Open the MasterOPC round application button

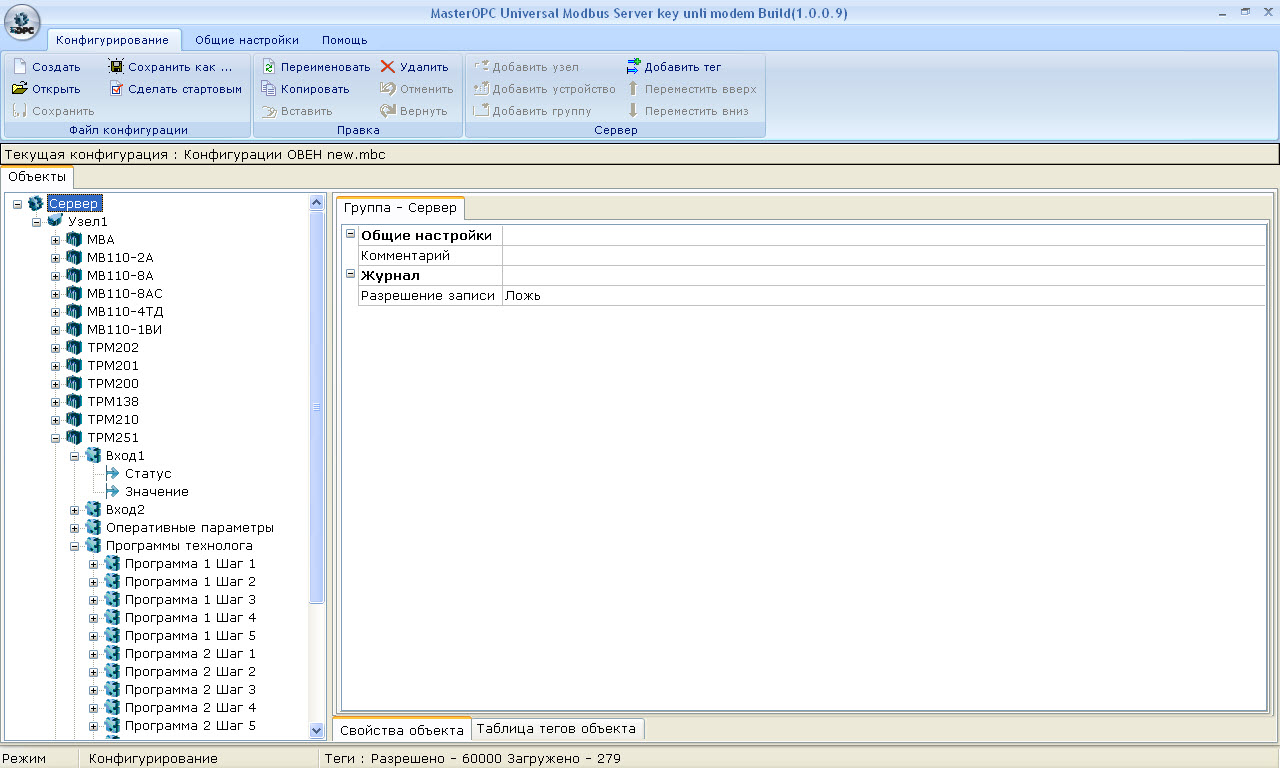(x=23, y=23)
